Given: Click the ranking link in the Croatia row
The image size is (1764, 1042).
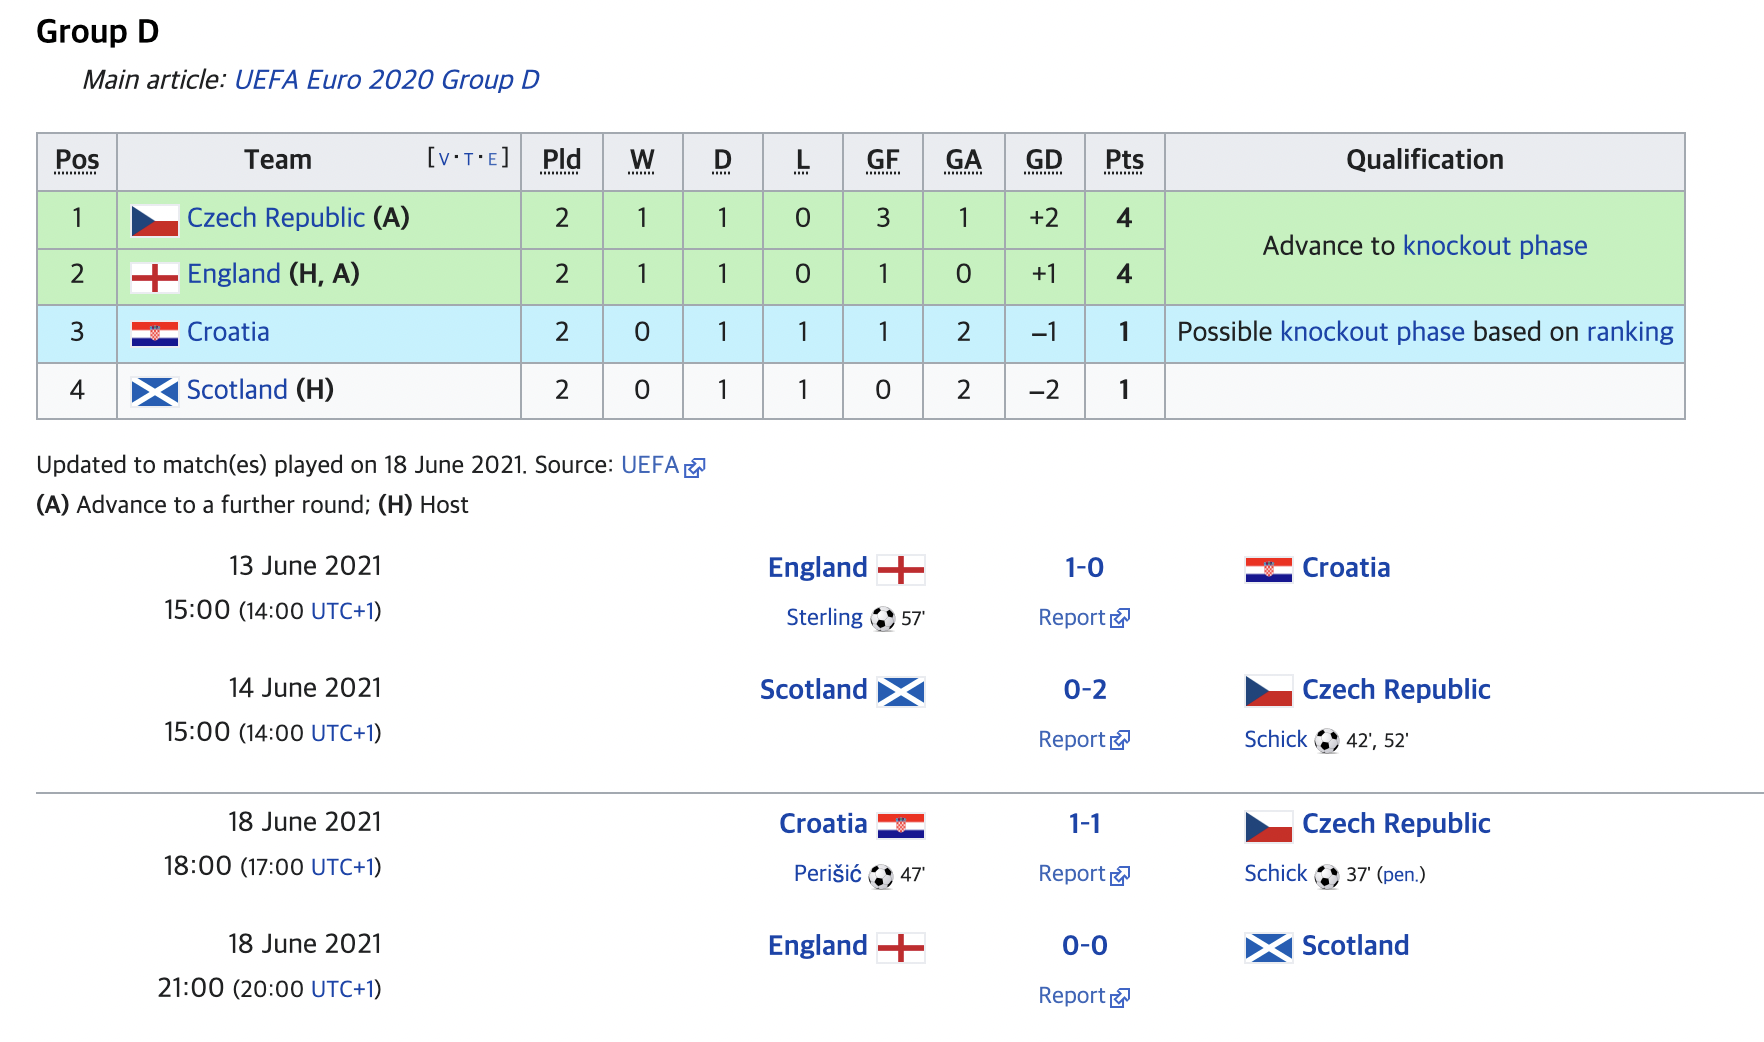Looking at the screenshot, I should coord(1630,332).
